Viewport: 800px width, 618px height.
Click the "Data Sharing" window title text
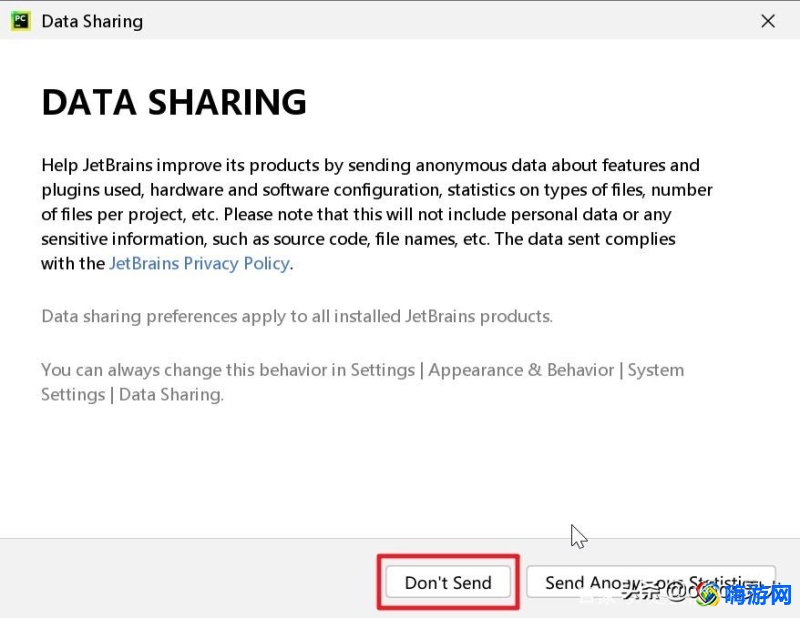[x=92, y=21]
